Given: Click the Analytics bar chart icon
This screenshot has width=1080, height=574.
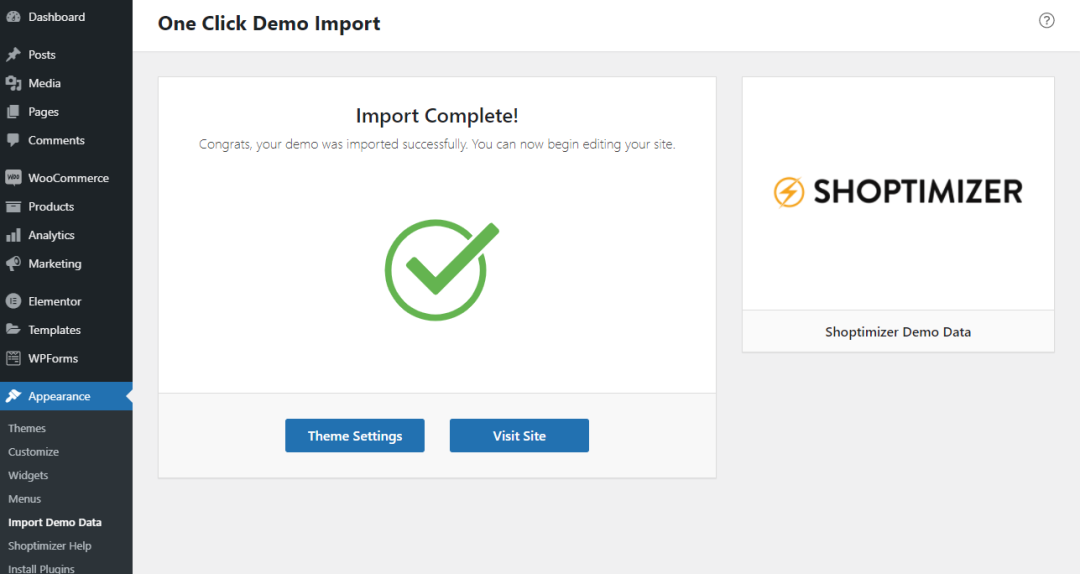Looking at the screenshot, I should pos(13,236).
